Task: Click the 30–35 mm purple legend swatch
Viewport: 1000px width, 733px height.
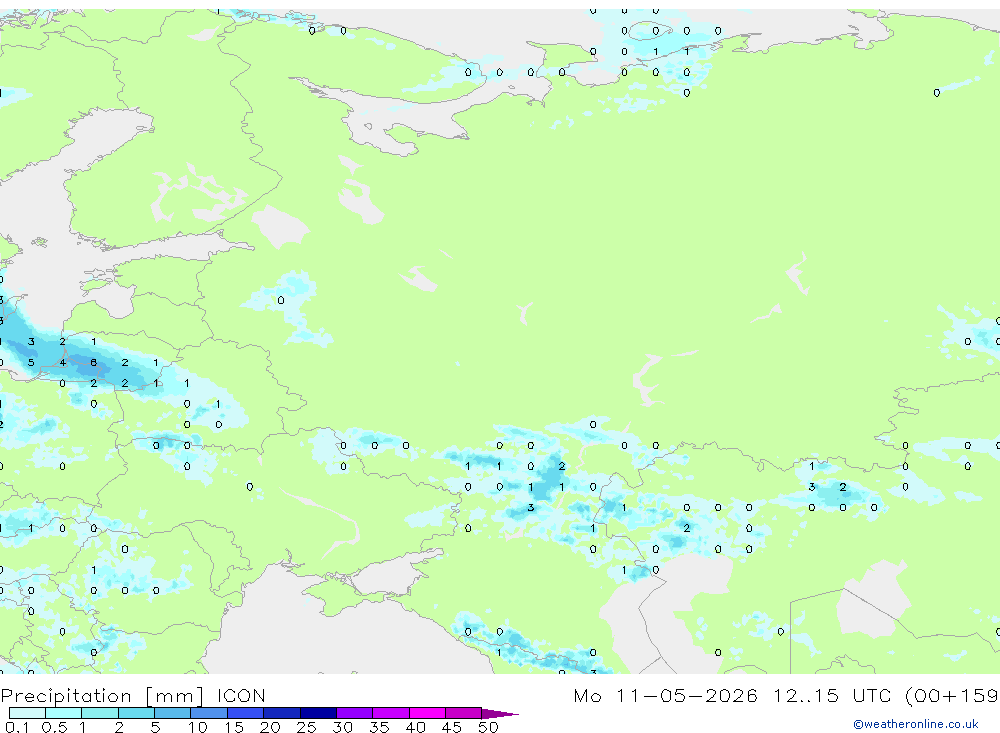Action: (x=355, y=713)
